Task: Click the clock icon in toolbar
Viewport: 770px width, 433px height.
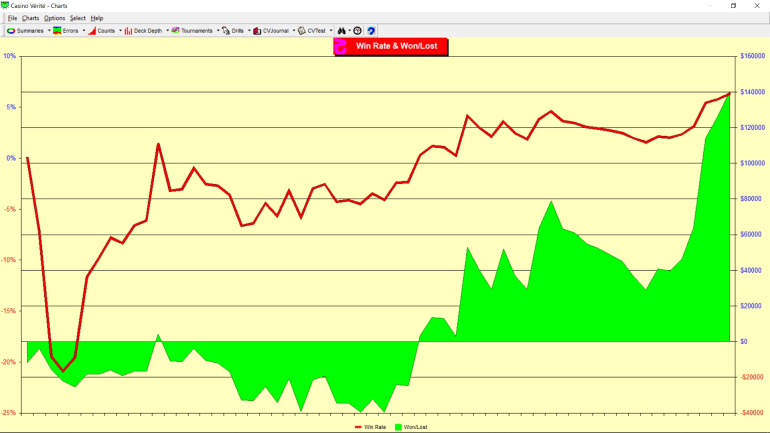Action: (357, 31)
